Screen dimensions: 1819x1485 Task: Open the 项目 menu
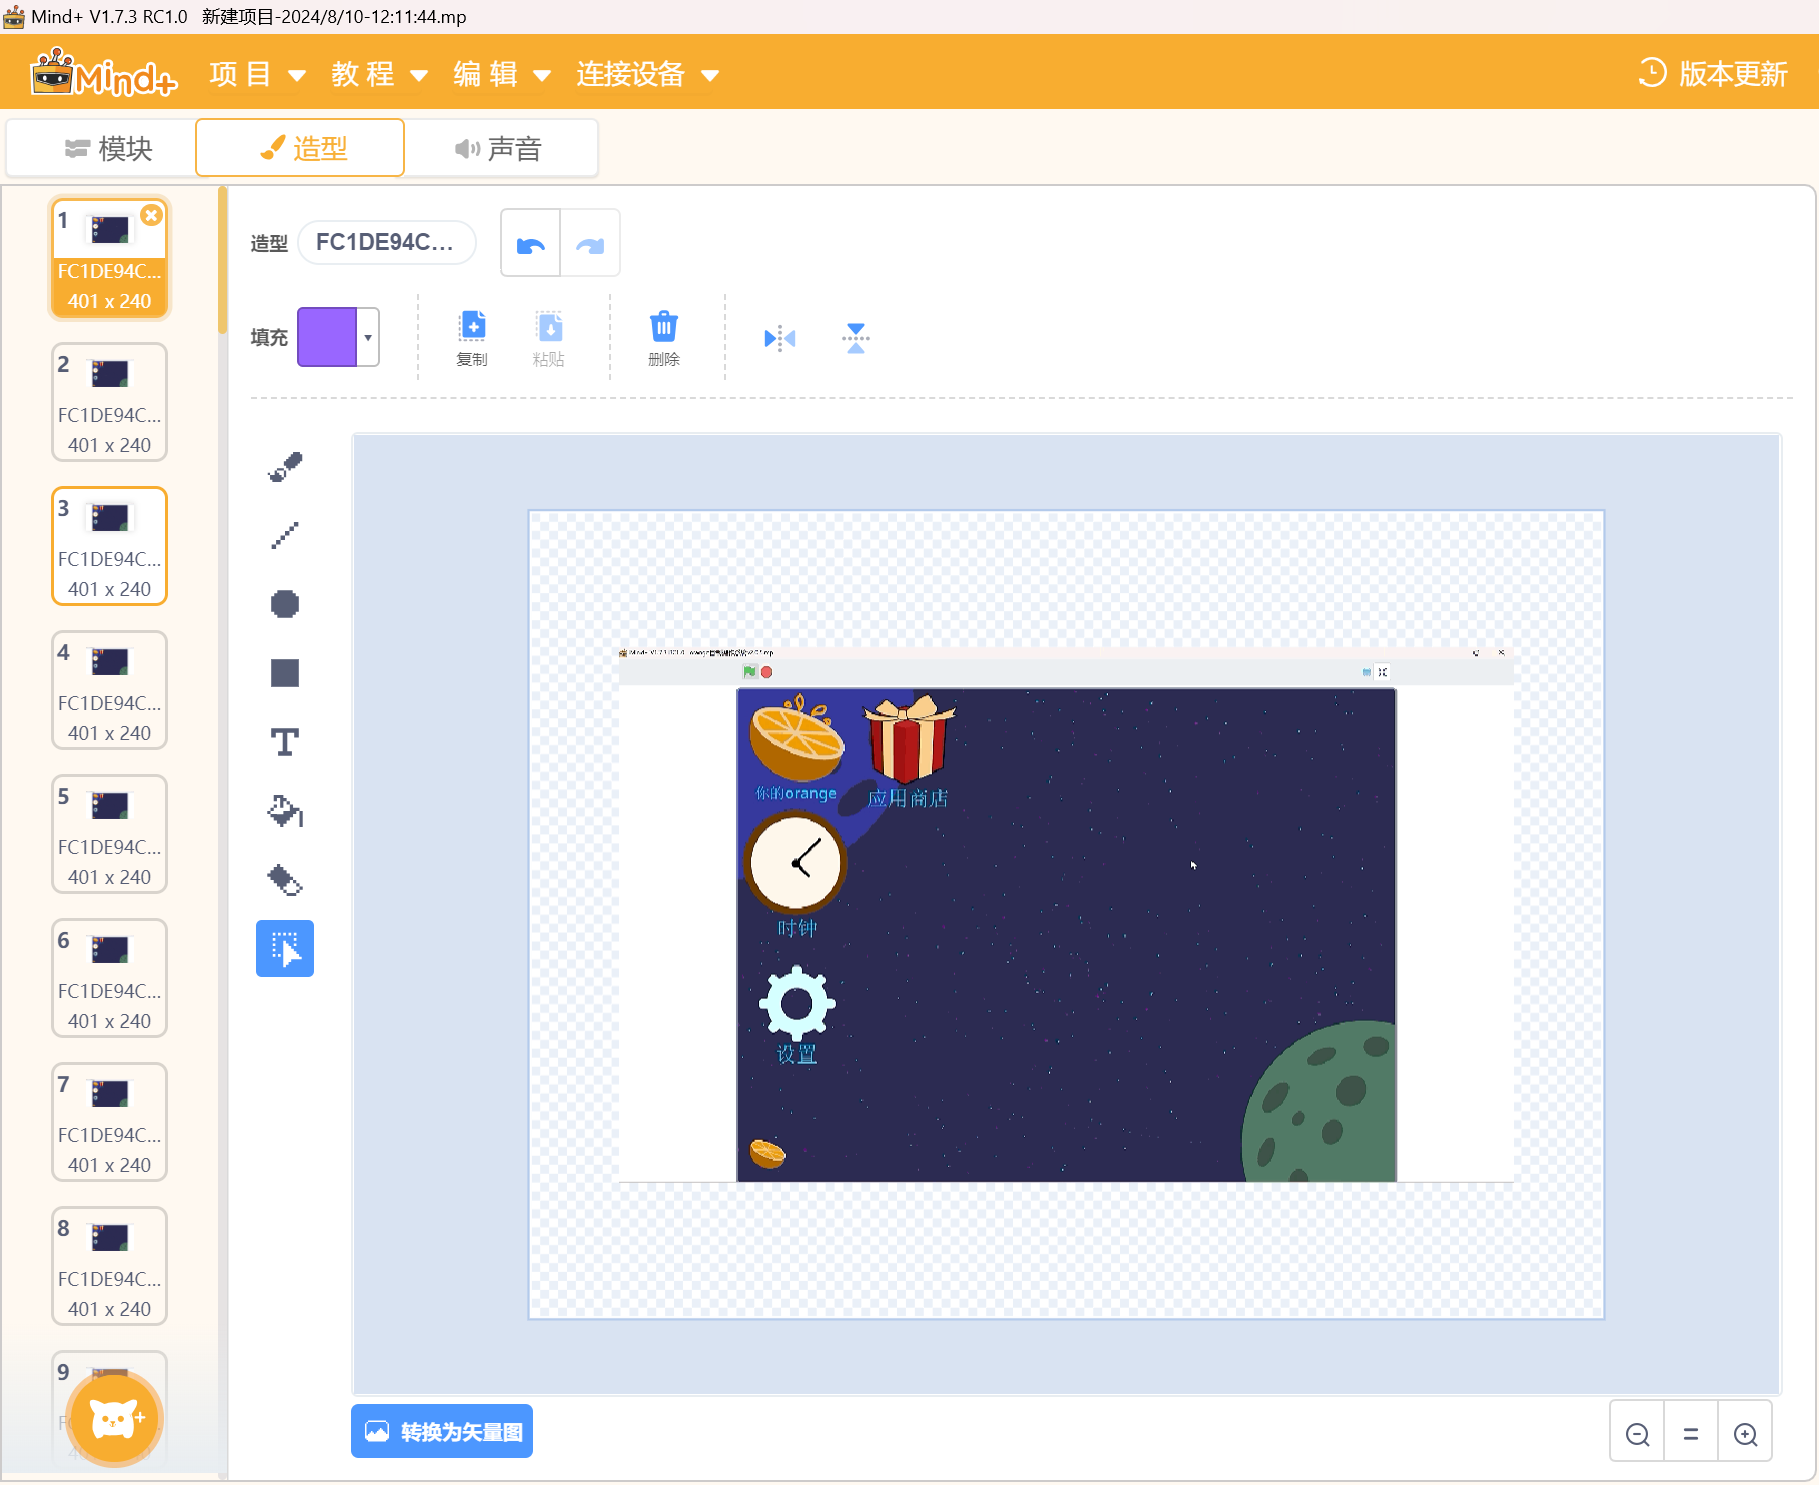(x=257, y=74)
